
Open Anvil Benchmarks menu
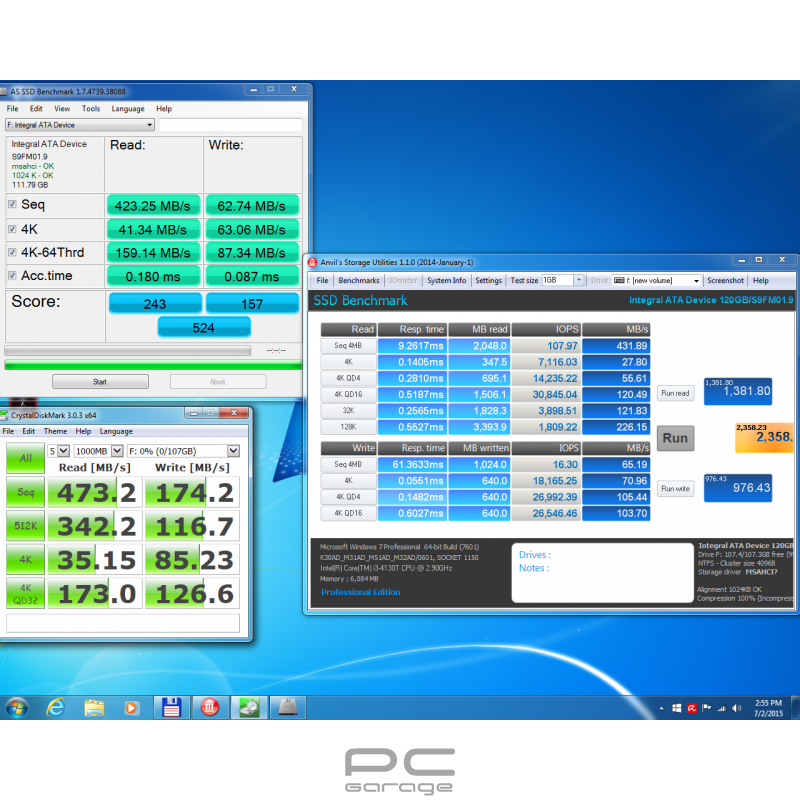(359, 280)
